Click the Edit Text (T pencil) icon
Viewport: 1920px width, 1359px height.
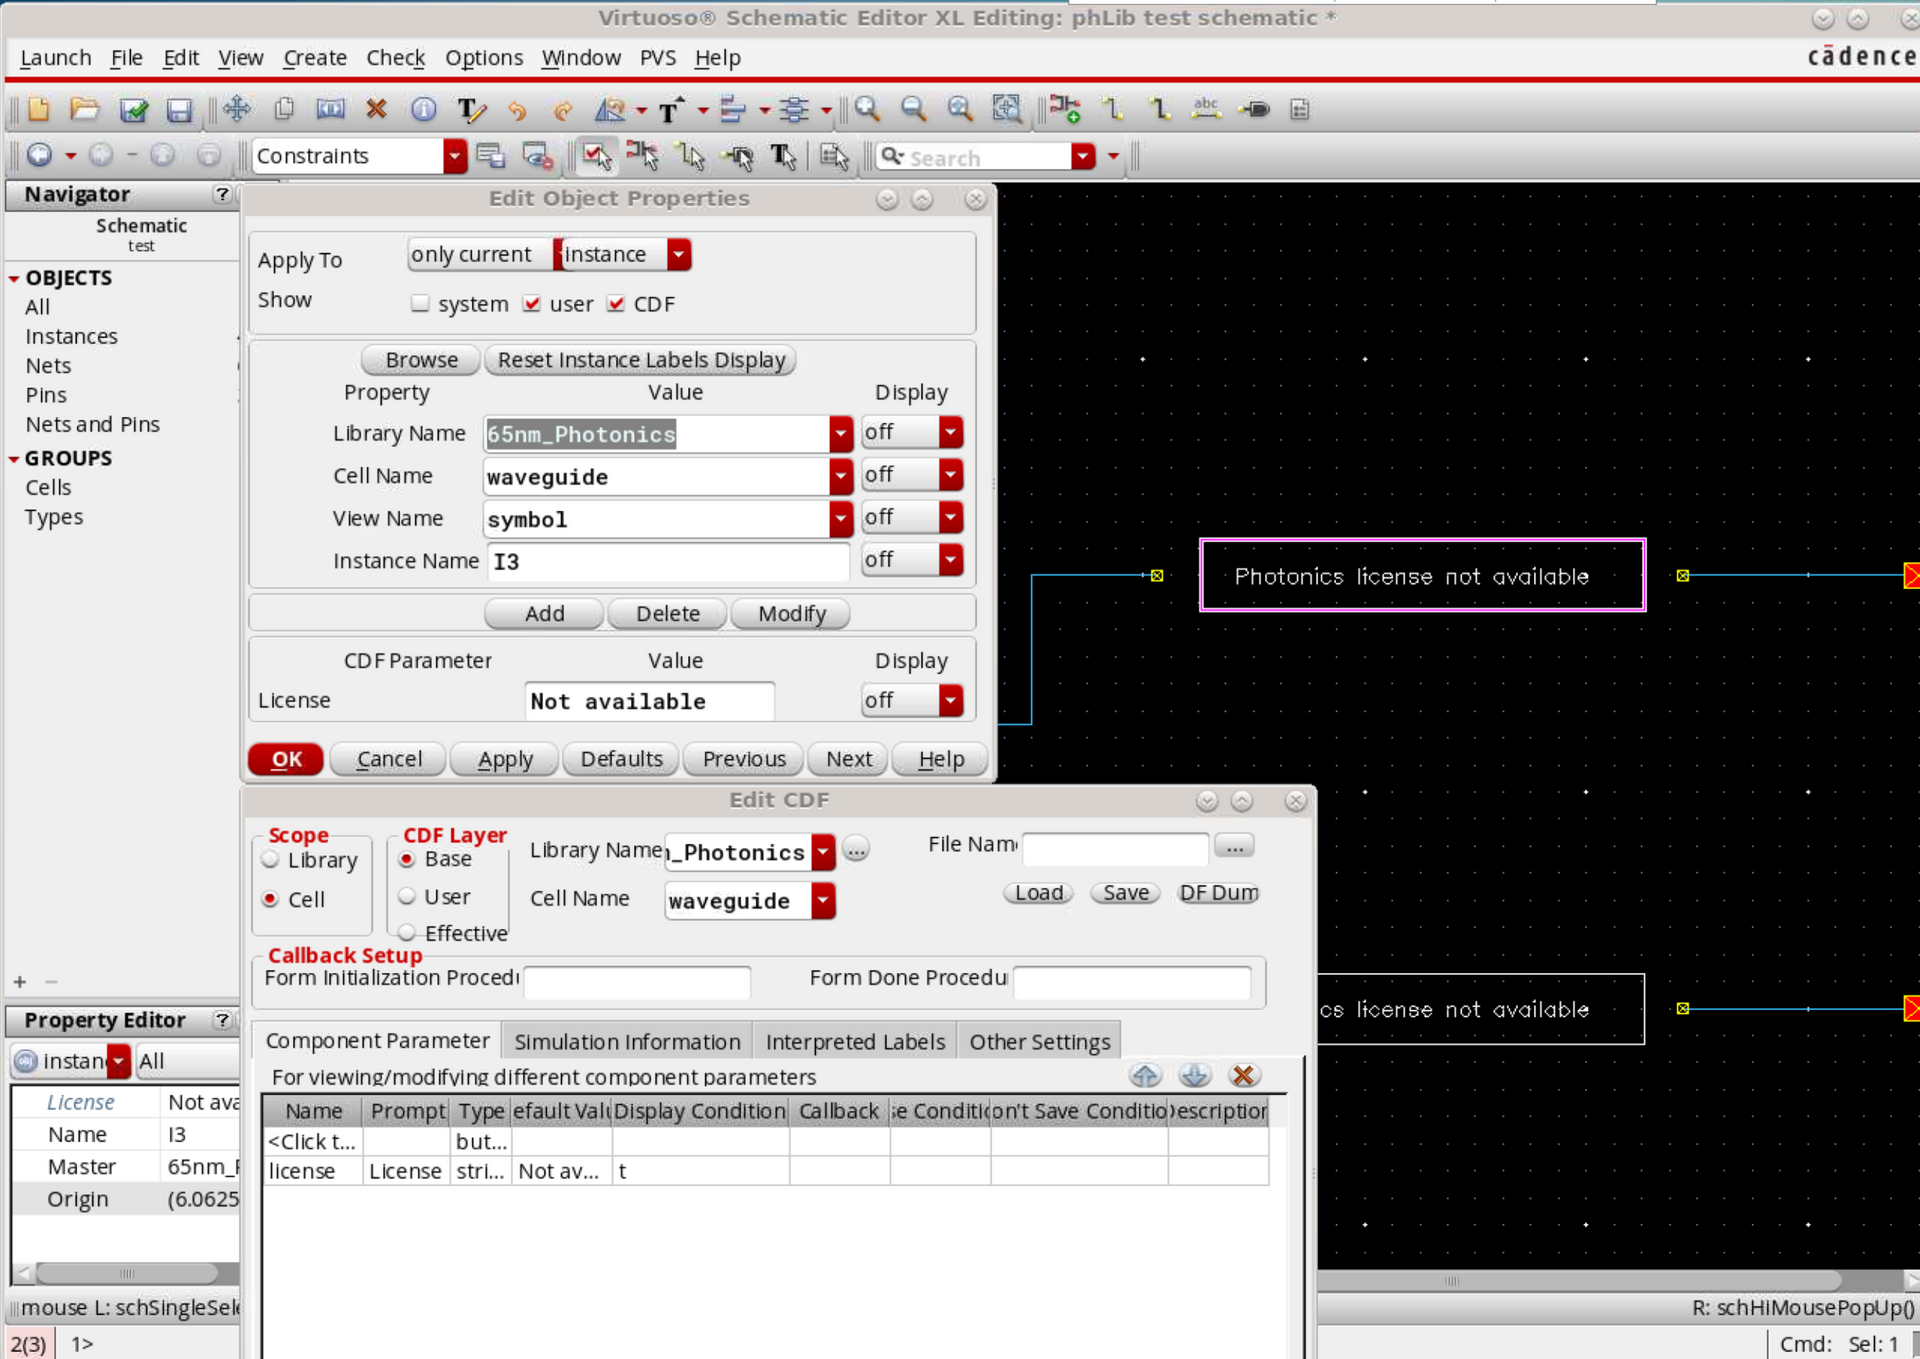click(471, 109)
